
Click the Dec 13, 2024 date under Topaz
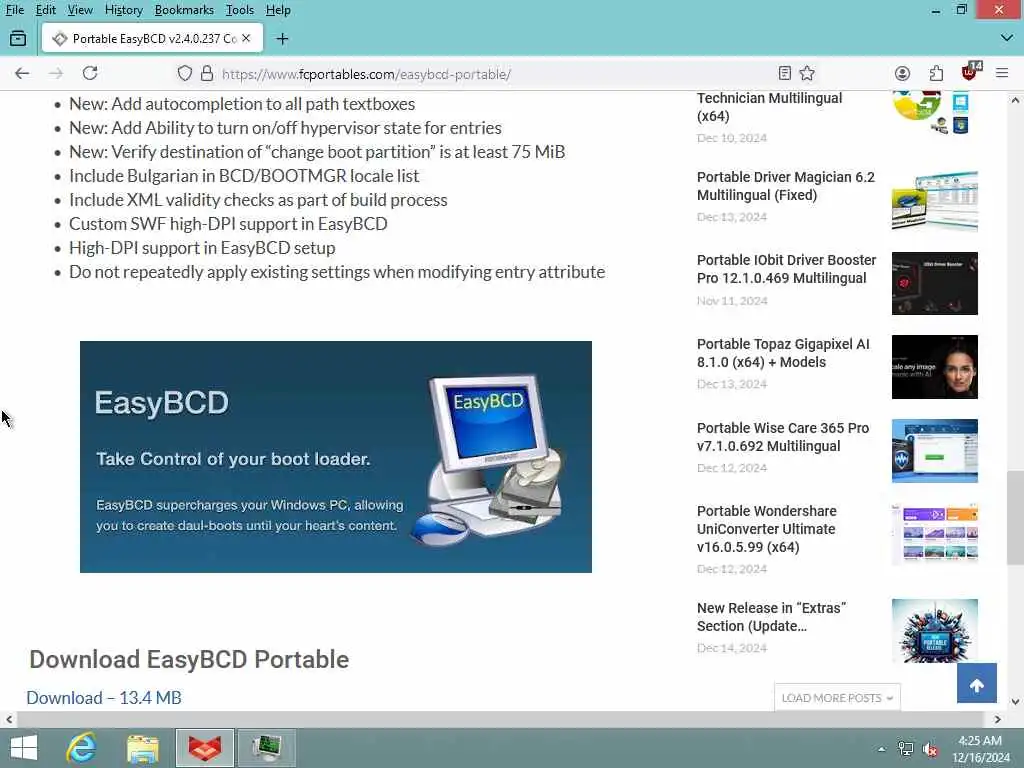click(x=731, y=384)
